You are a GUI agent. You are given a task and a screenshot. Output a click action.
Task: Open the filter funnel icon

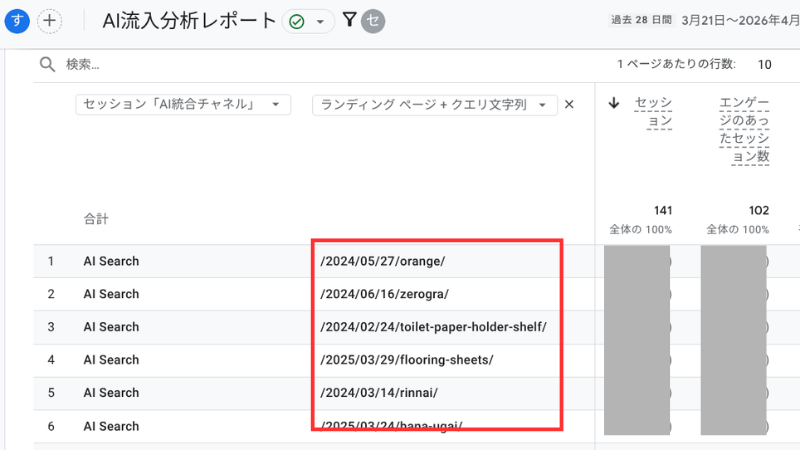(349, 20)
